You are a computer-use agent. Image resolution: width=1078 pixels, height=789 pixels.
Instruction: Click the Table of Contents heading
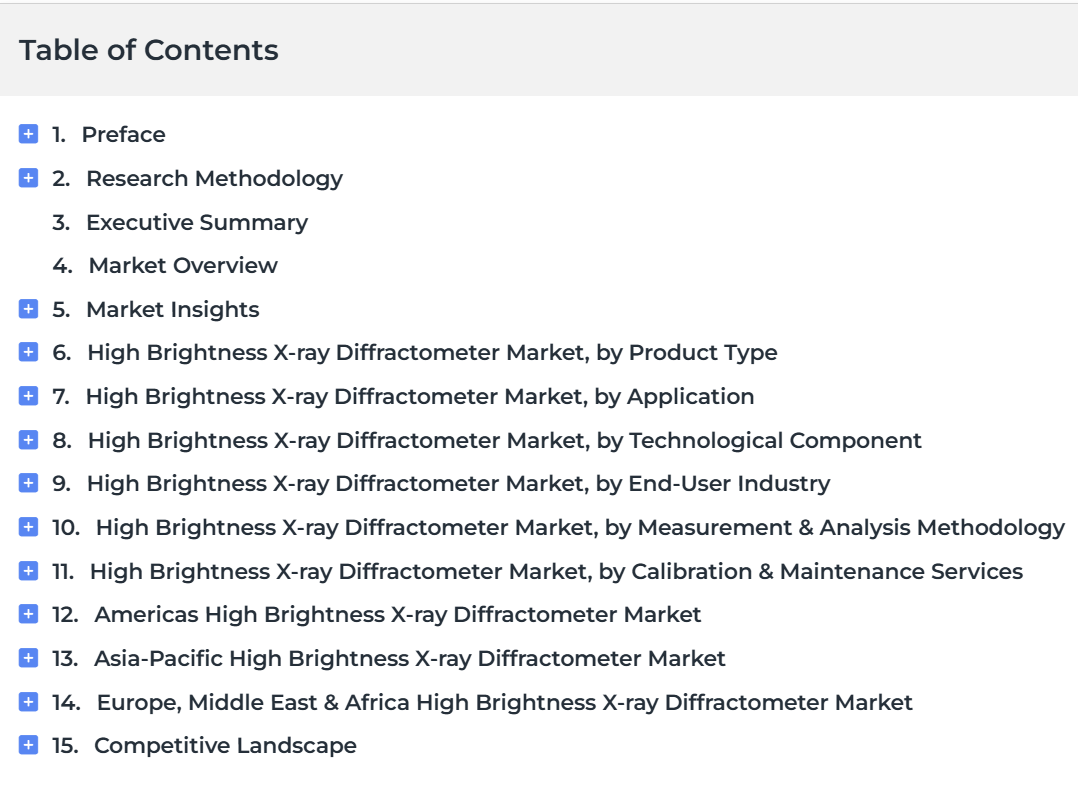[x=148, y=50]
